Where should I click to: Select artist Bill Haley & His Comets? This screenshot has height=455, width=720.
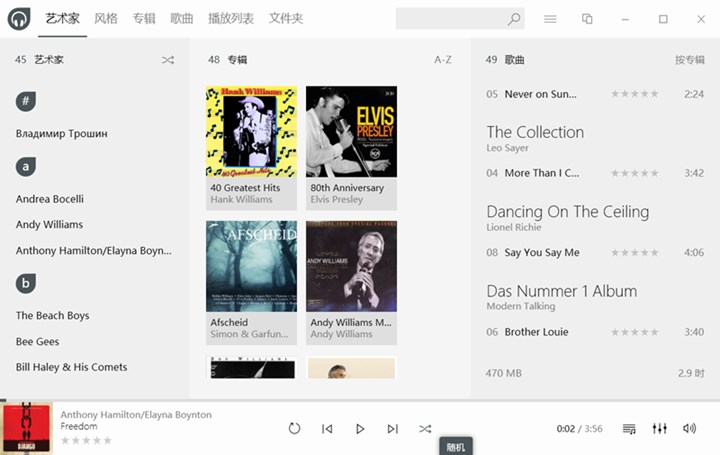[71, 367]
